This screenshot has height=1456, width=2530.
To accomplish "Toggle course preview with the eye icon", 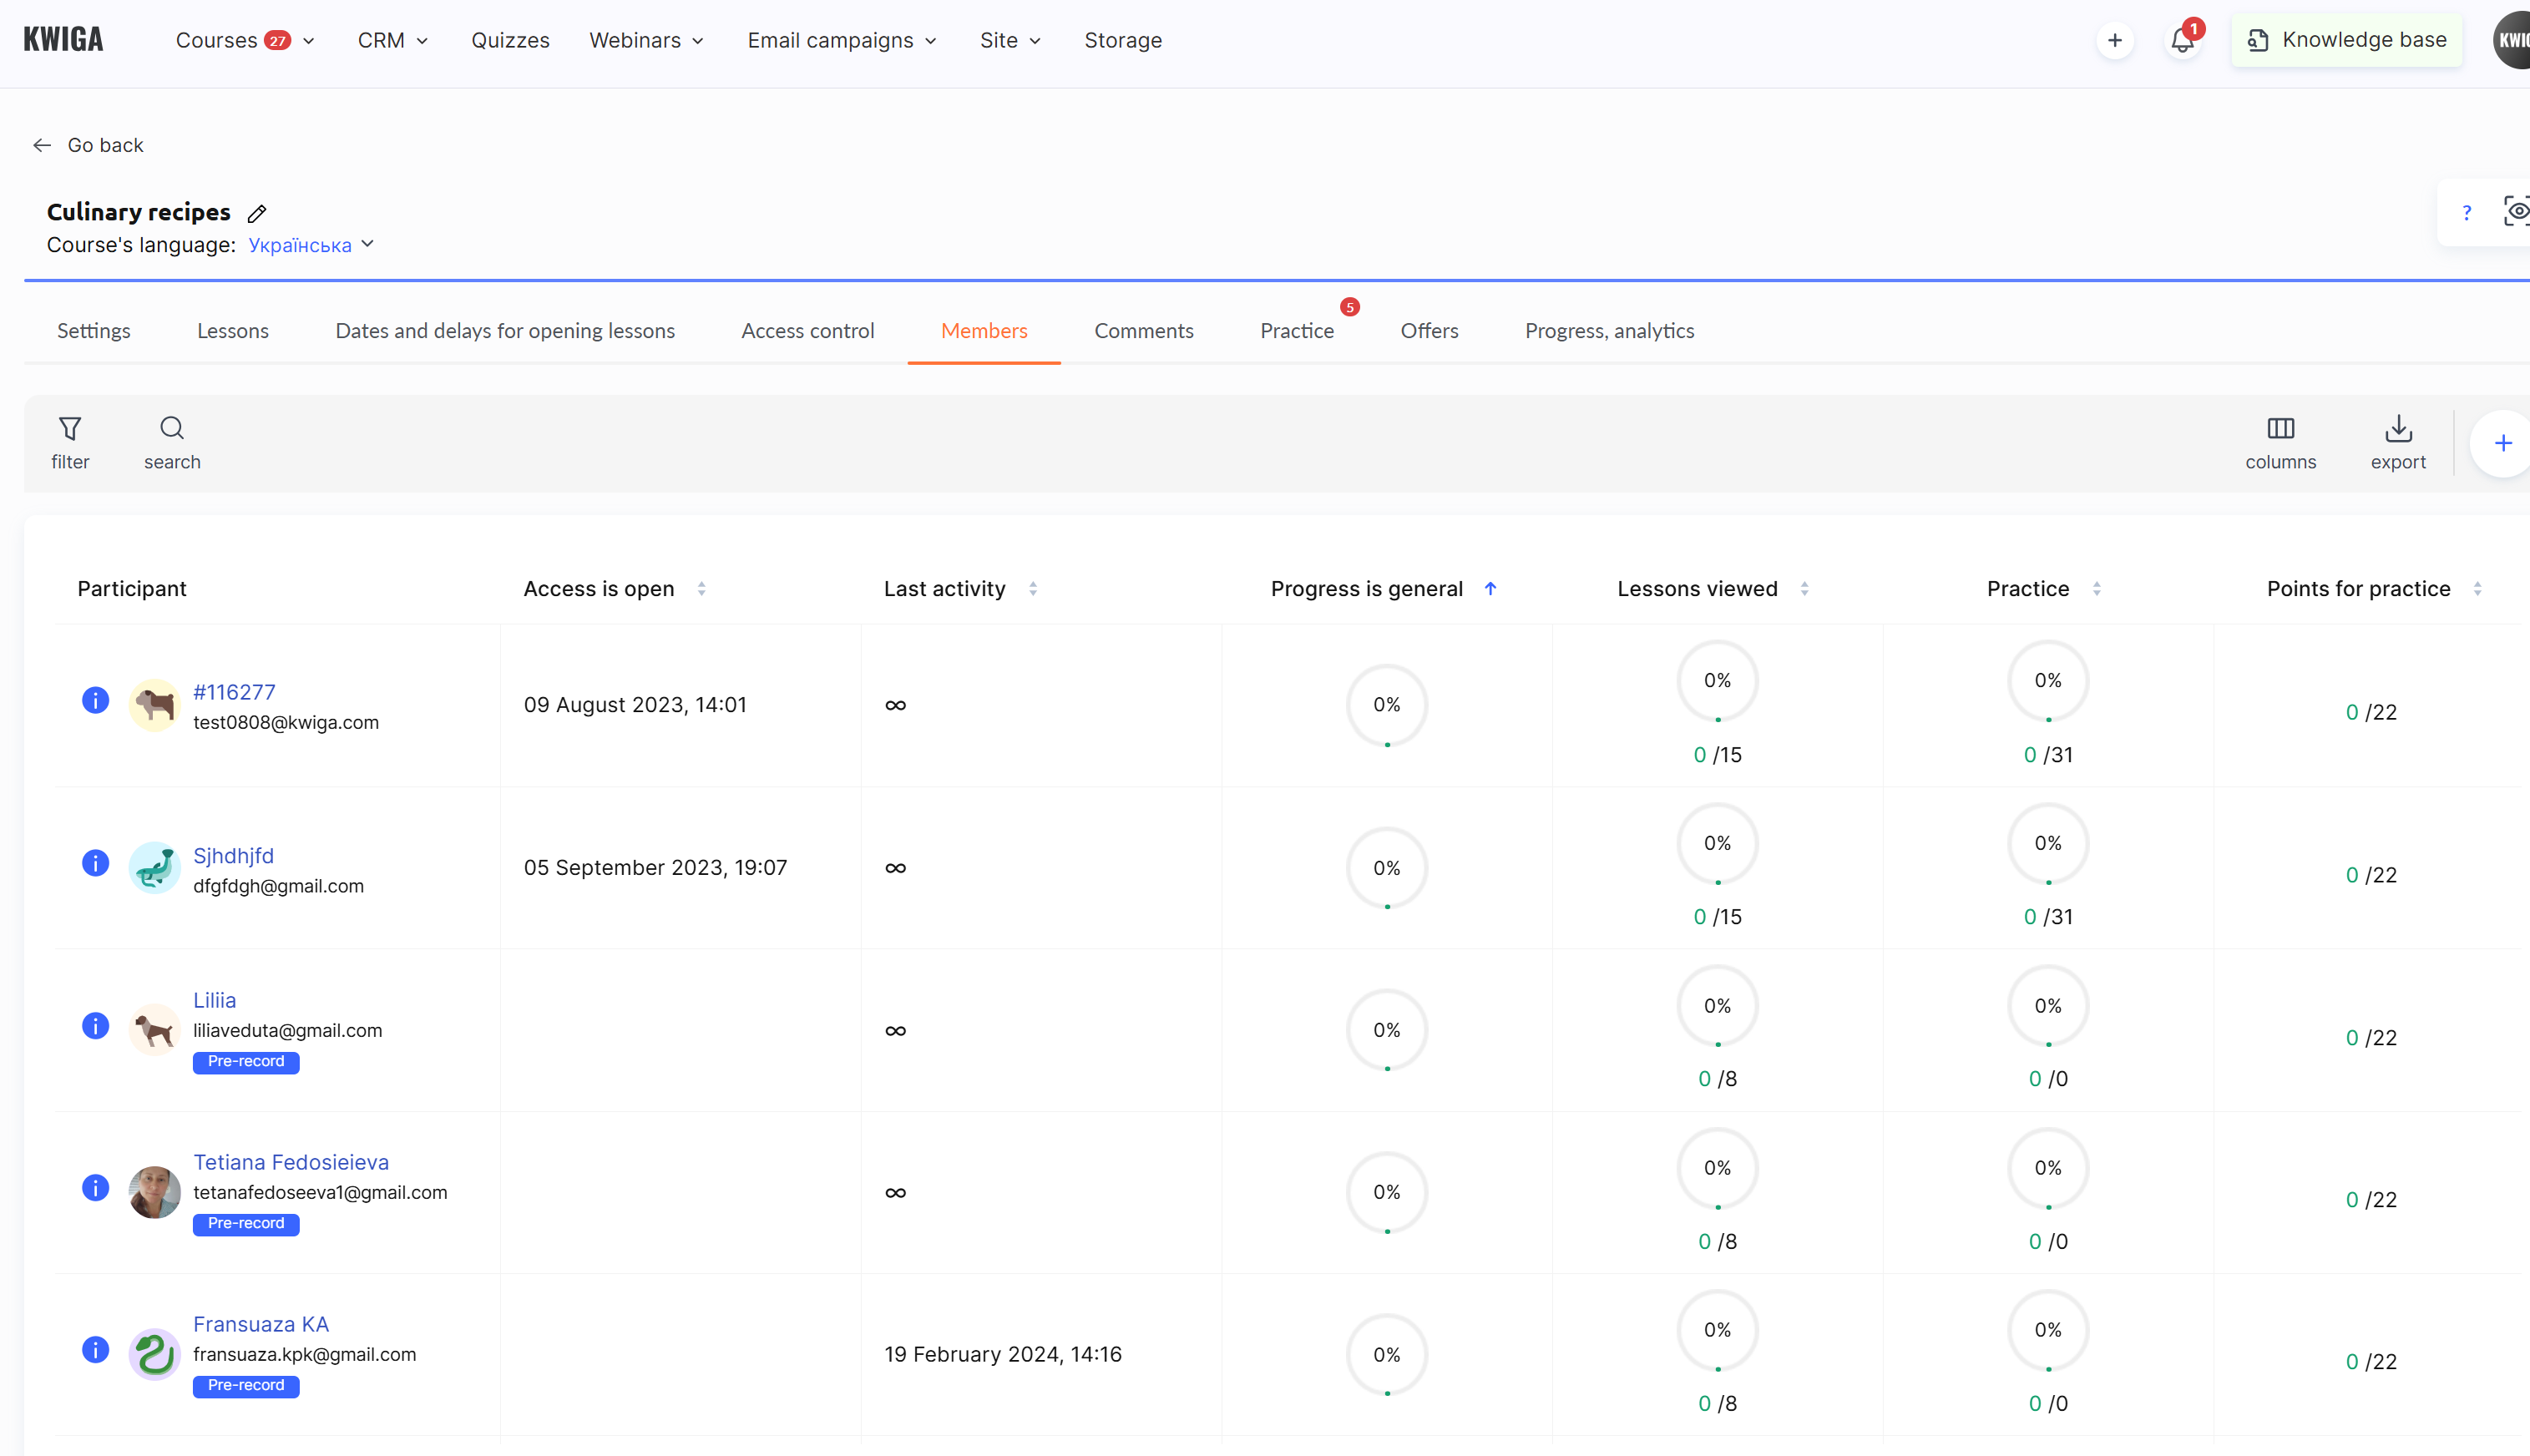I will click(2517, 211).
